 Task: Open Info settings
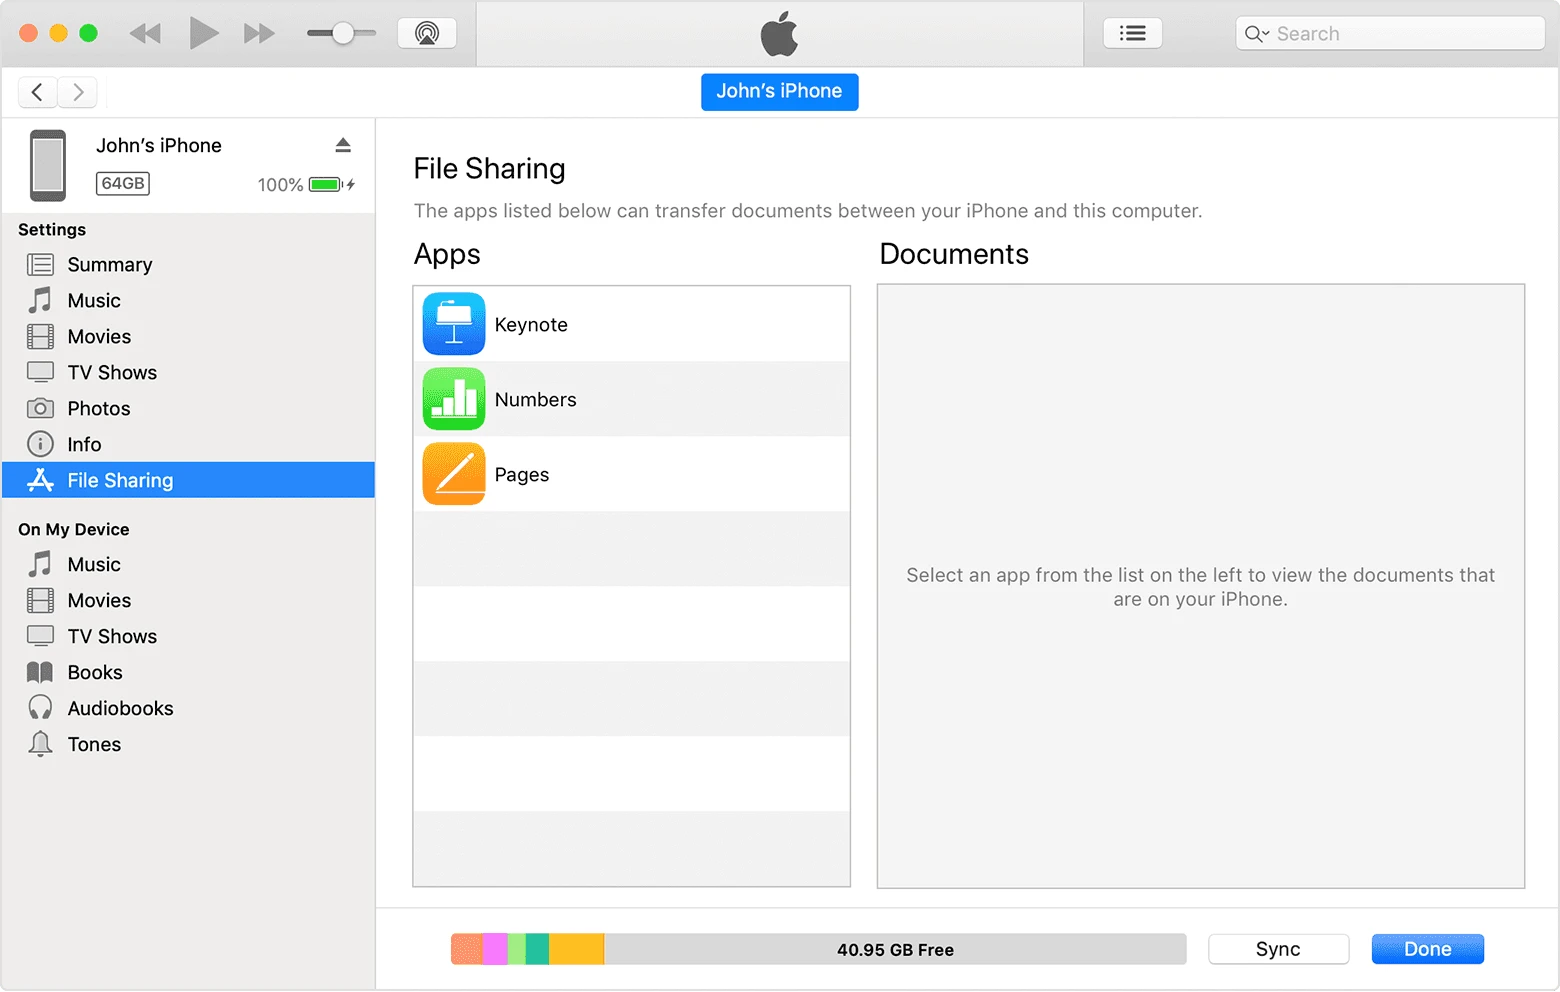(x=188, y=445)
